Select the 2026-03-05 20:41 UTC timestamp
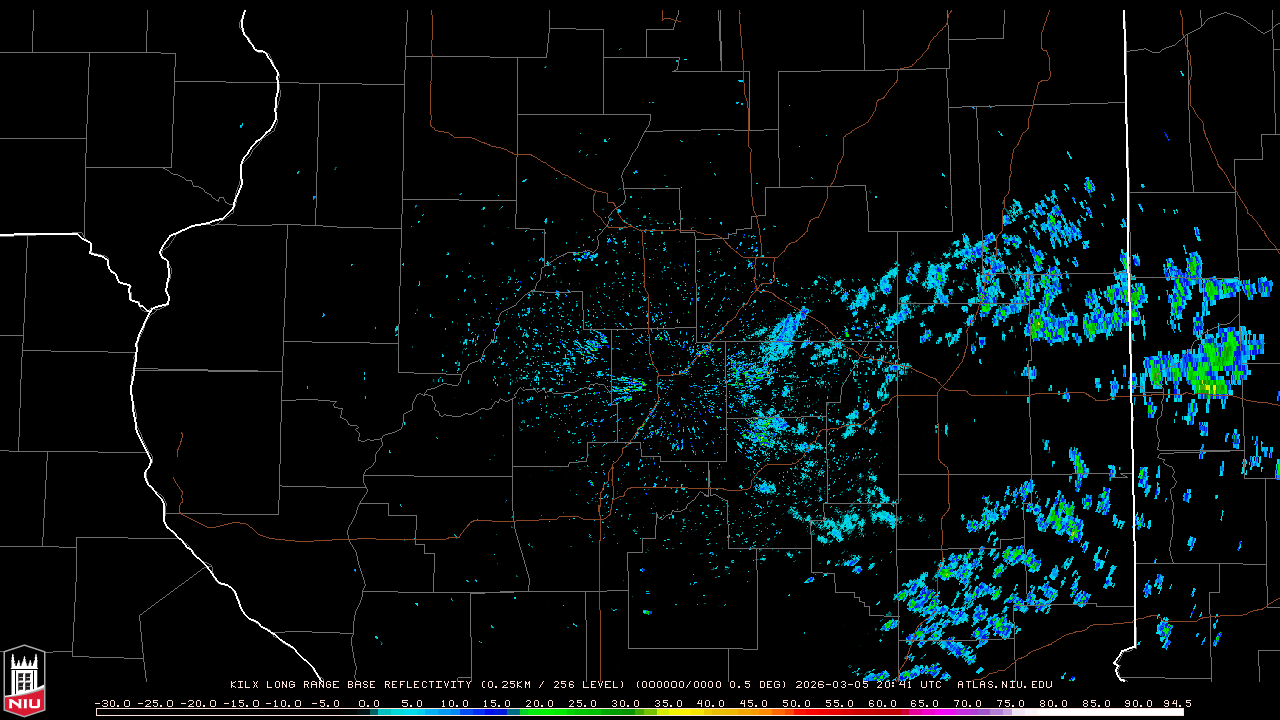 pyautogui.click(x=868, y=685)
